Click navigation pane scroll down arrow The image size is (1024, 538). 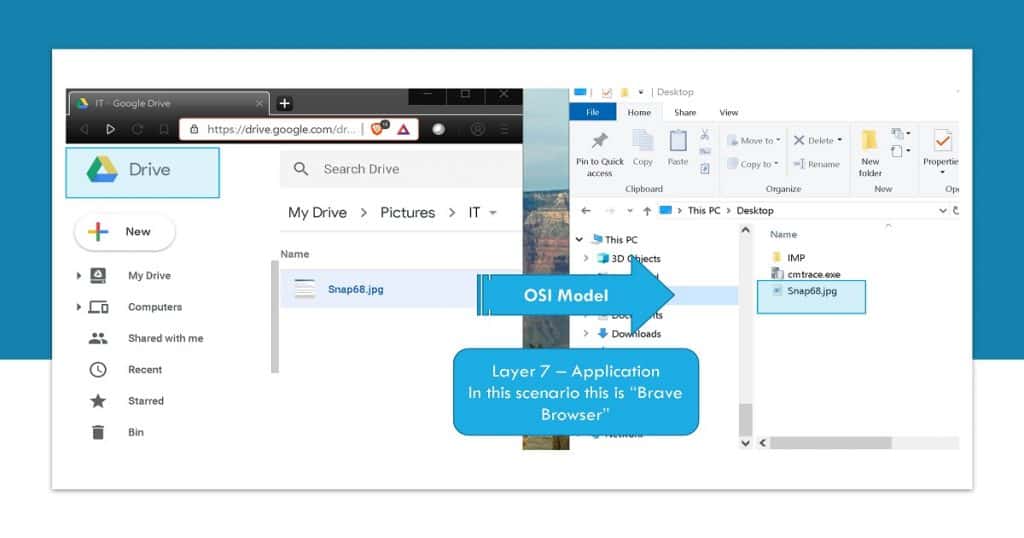coord(745,443)
